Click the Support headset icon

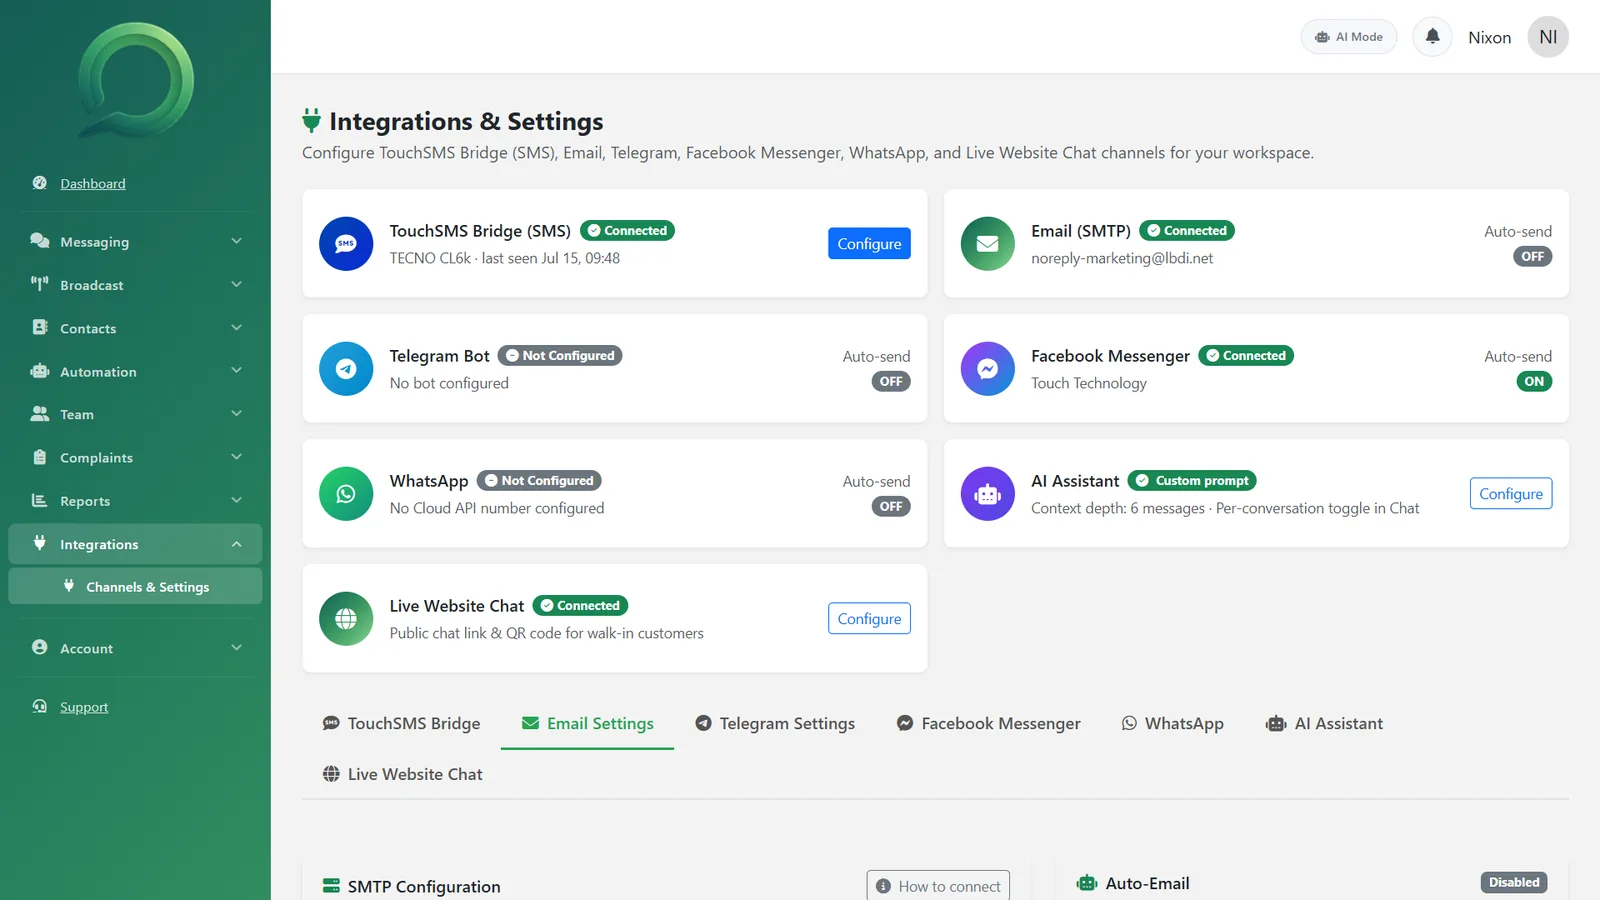coord(40,706)
